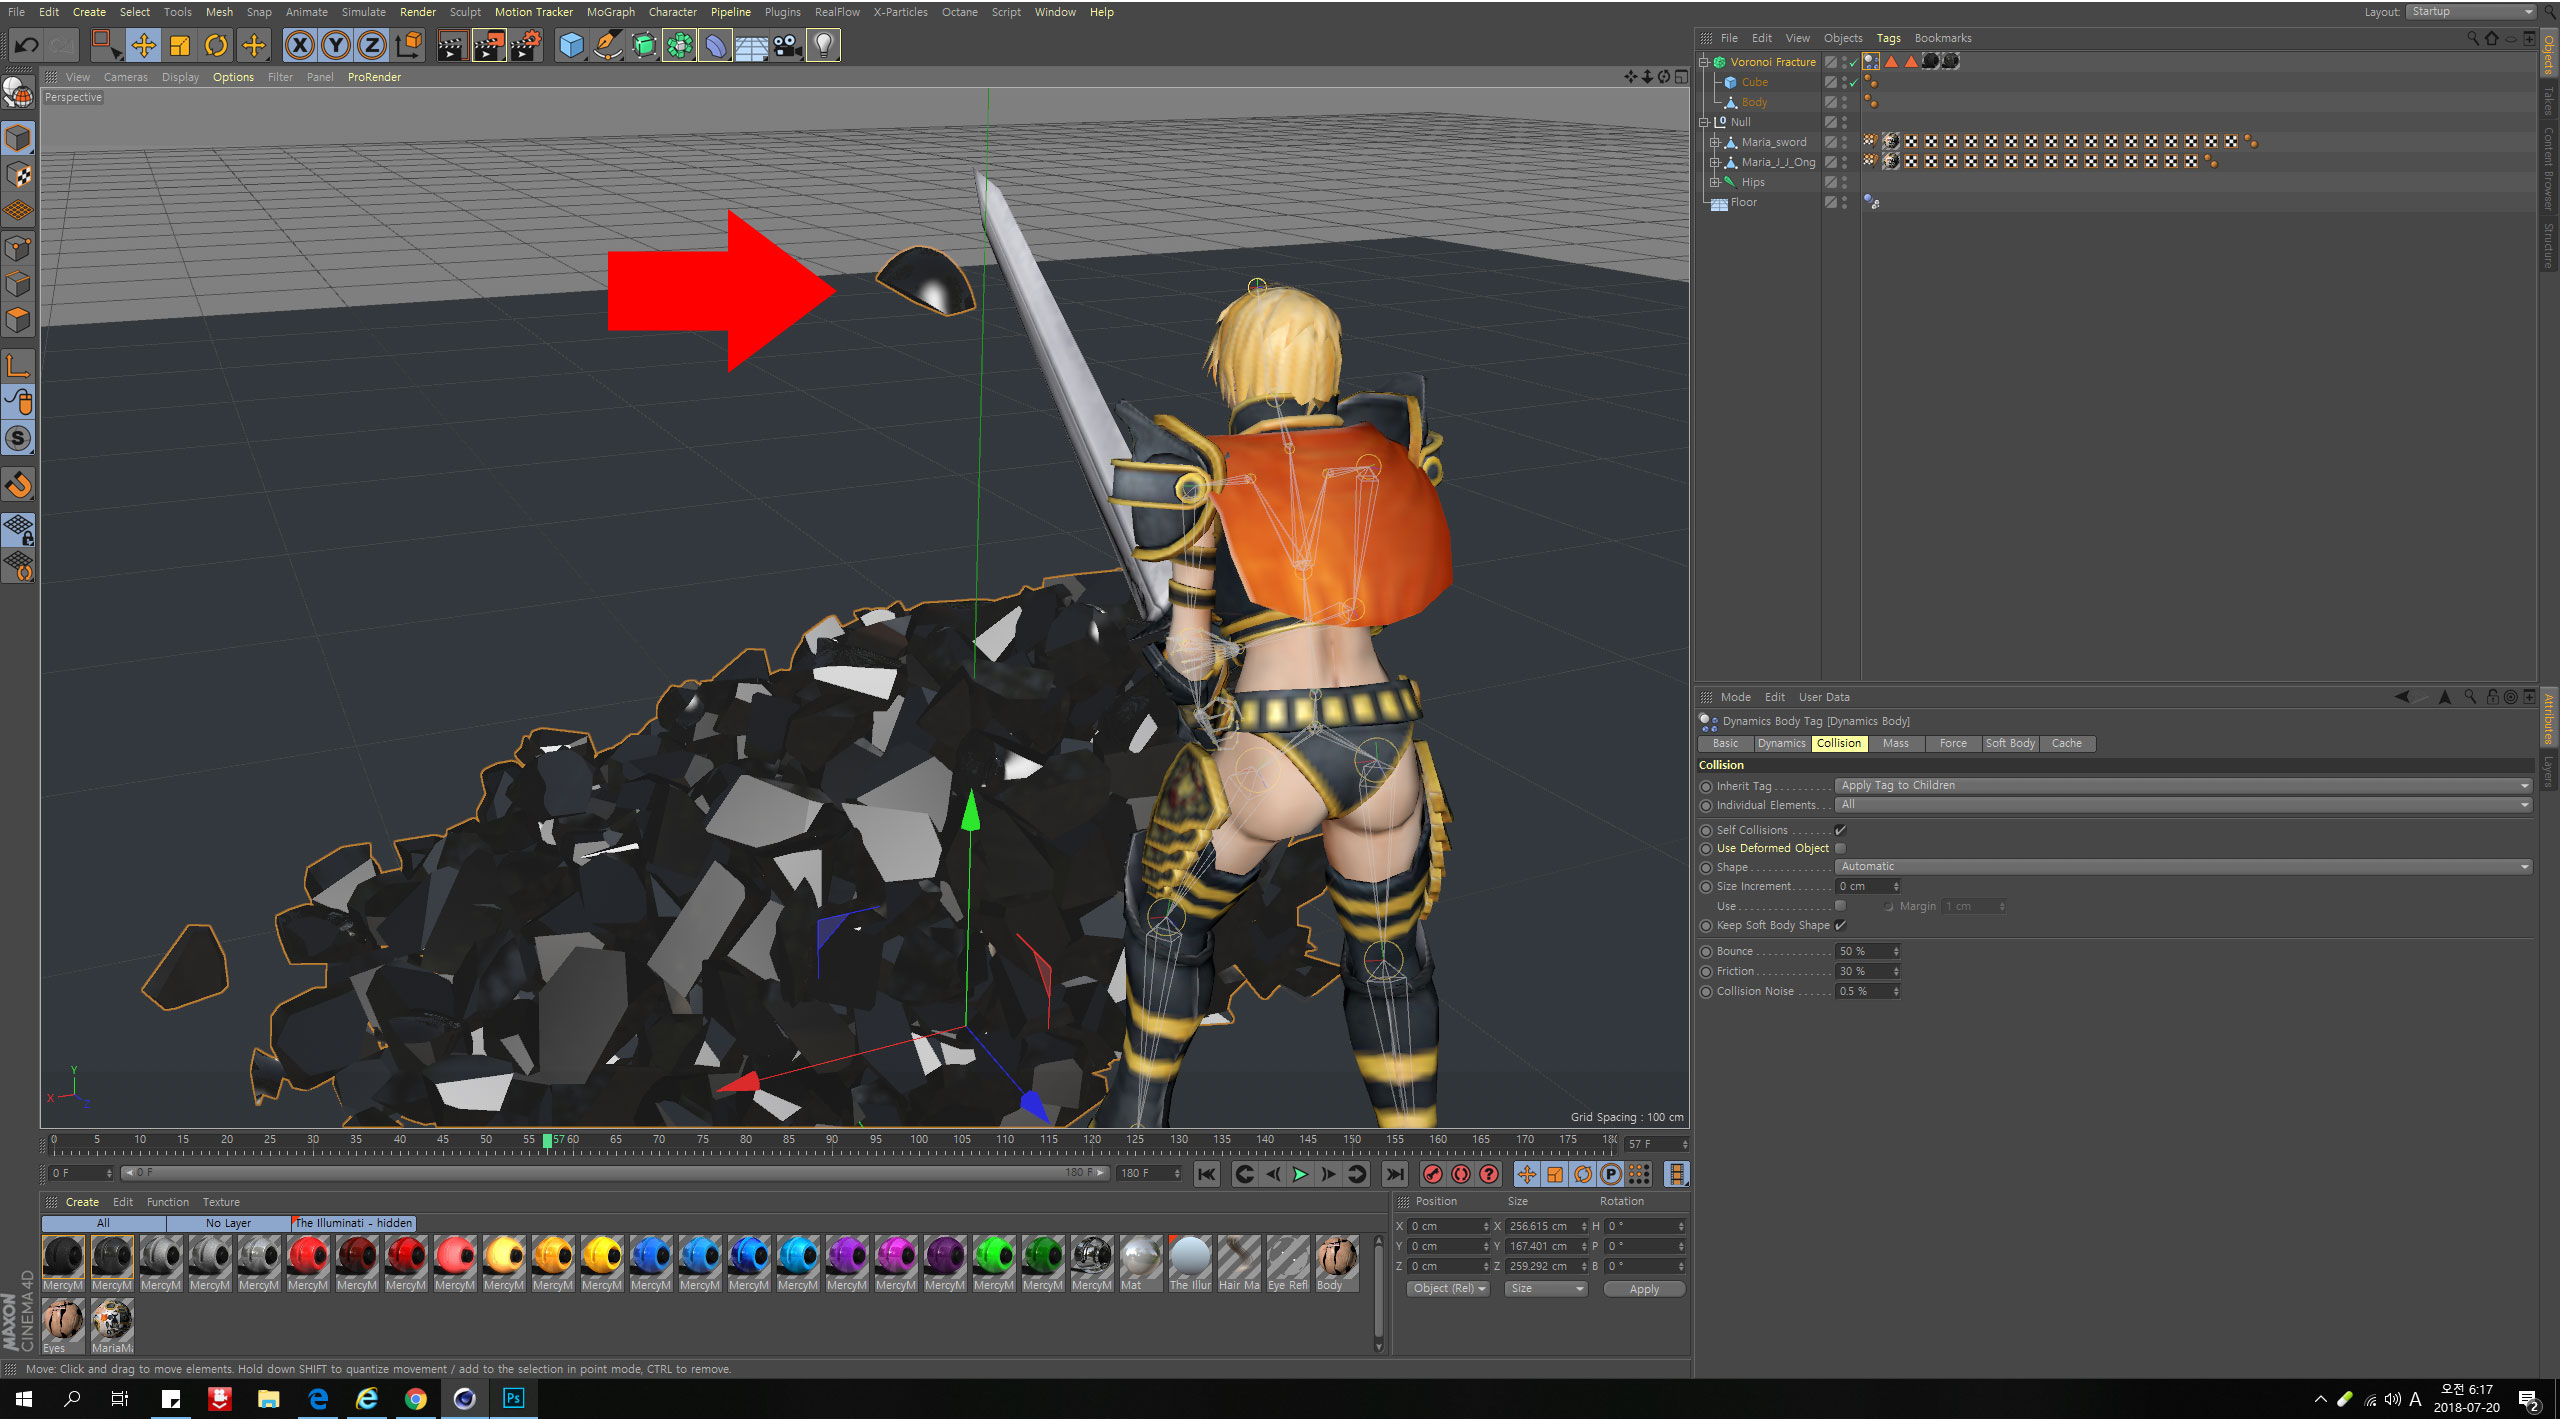This screenshot has width=2560, height=1419.
Task: Open the Object (Rel) coordinate dropdown
Action: point(1448,1288)
